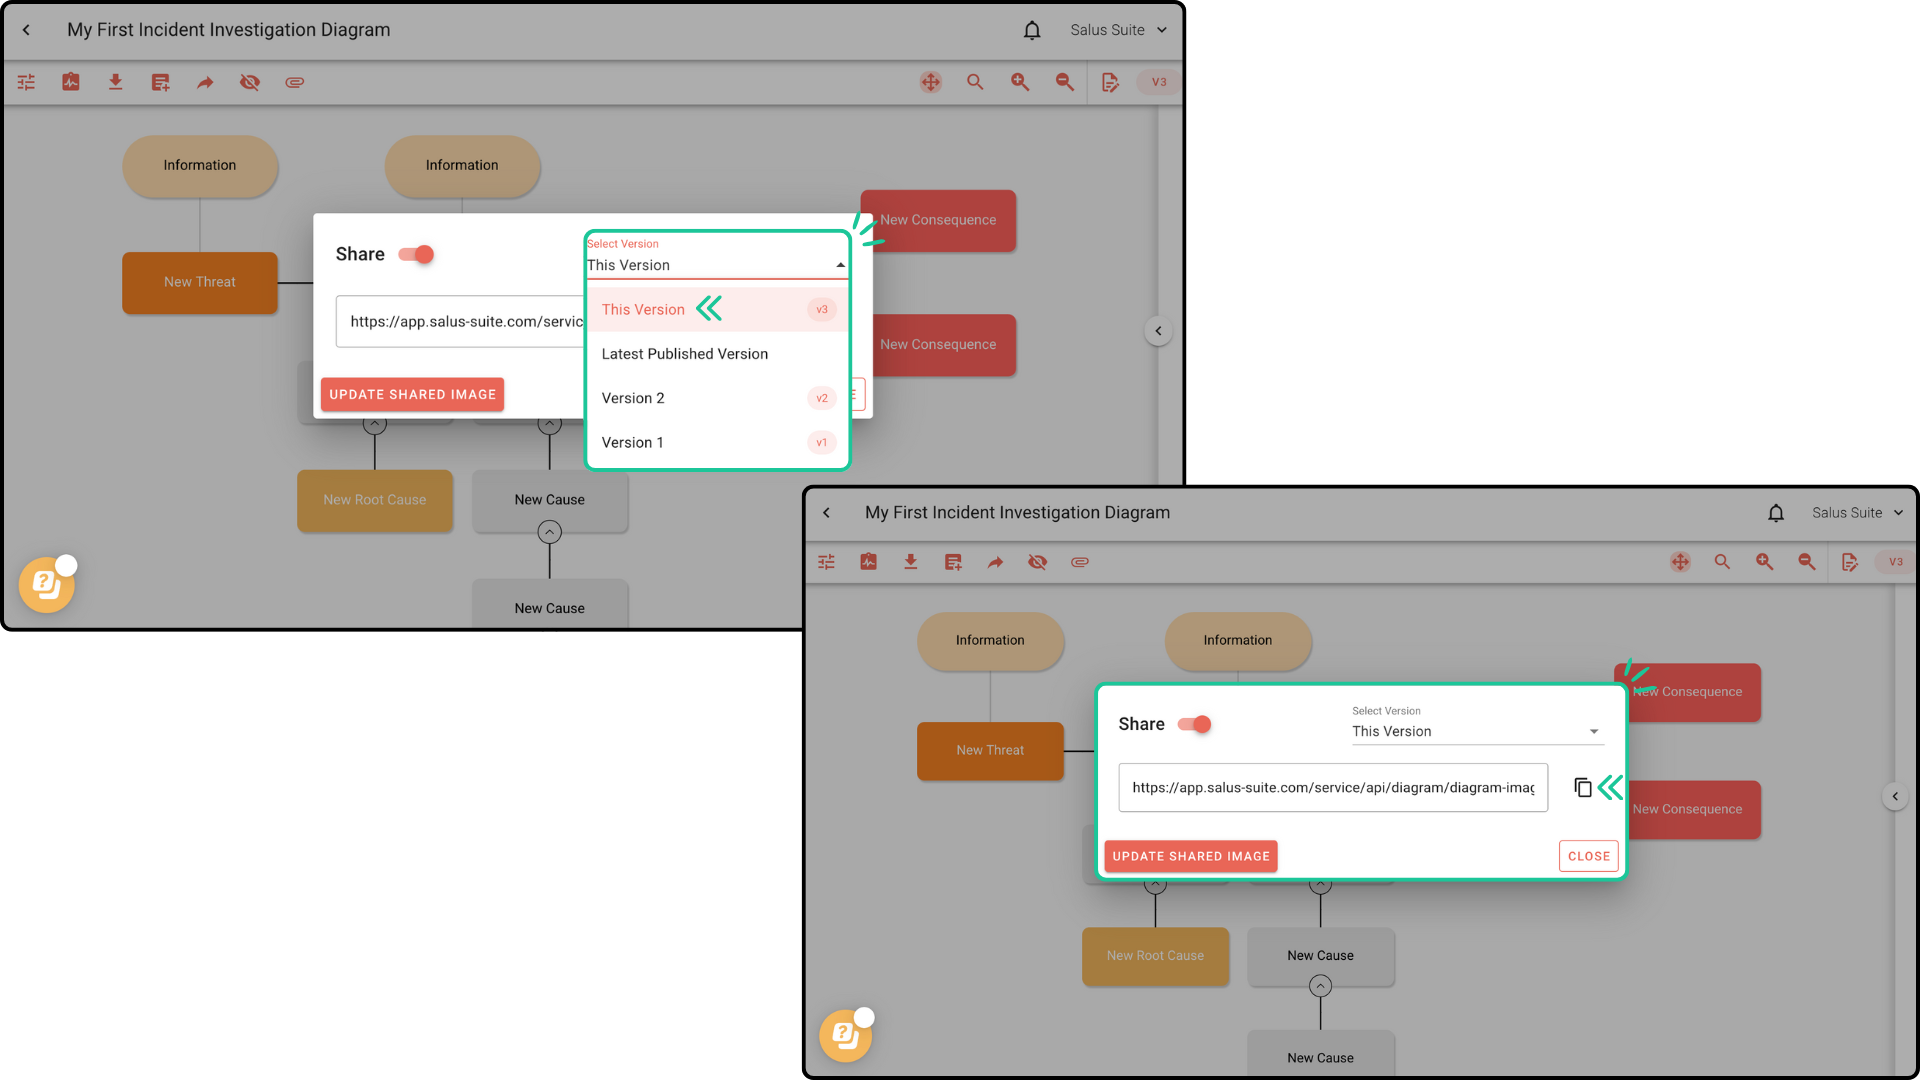Click the share URL field in lower dialog
This screenshot has width=1920, height=1080.
[x=1332, y=788]
